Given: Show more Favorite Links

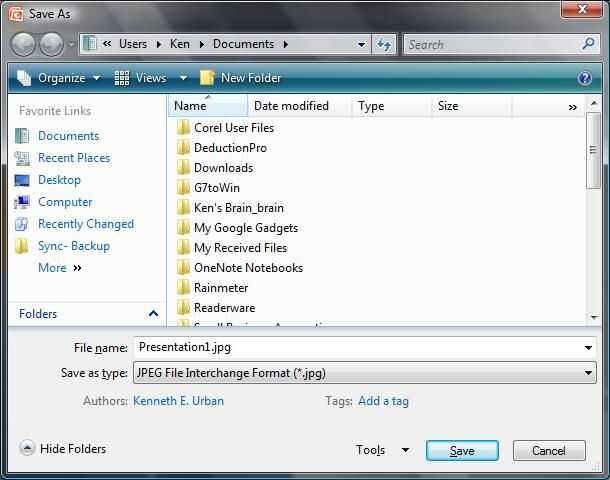Looking at the screenshot, I should click(x=60, y=268).
